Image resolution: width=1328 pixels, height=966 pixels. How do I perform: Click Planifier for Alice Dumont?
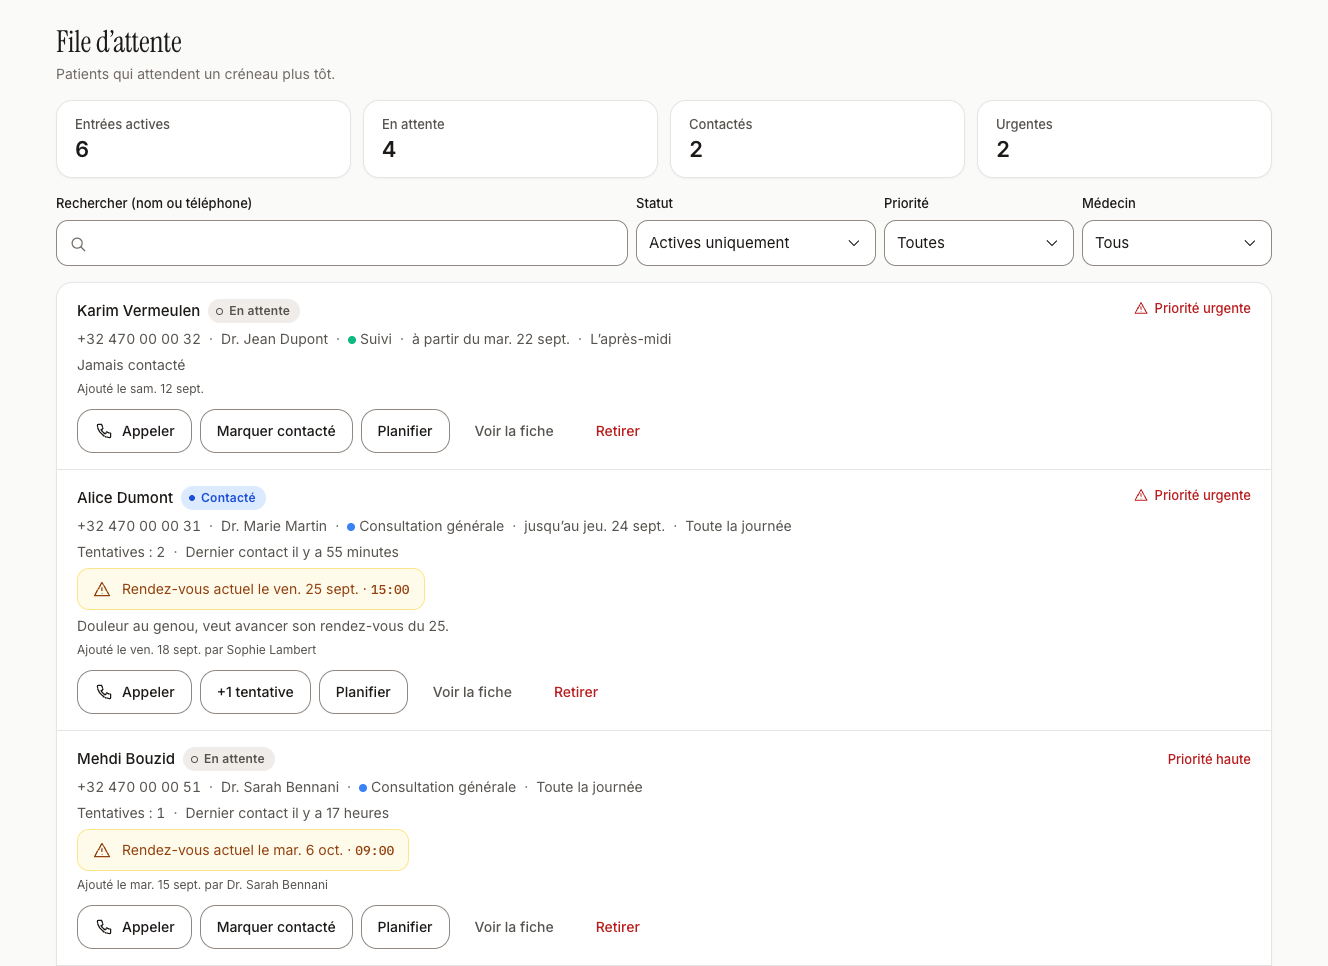[x=363, y=692]
